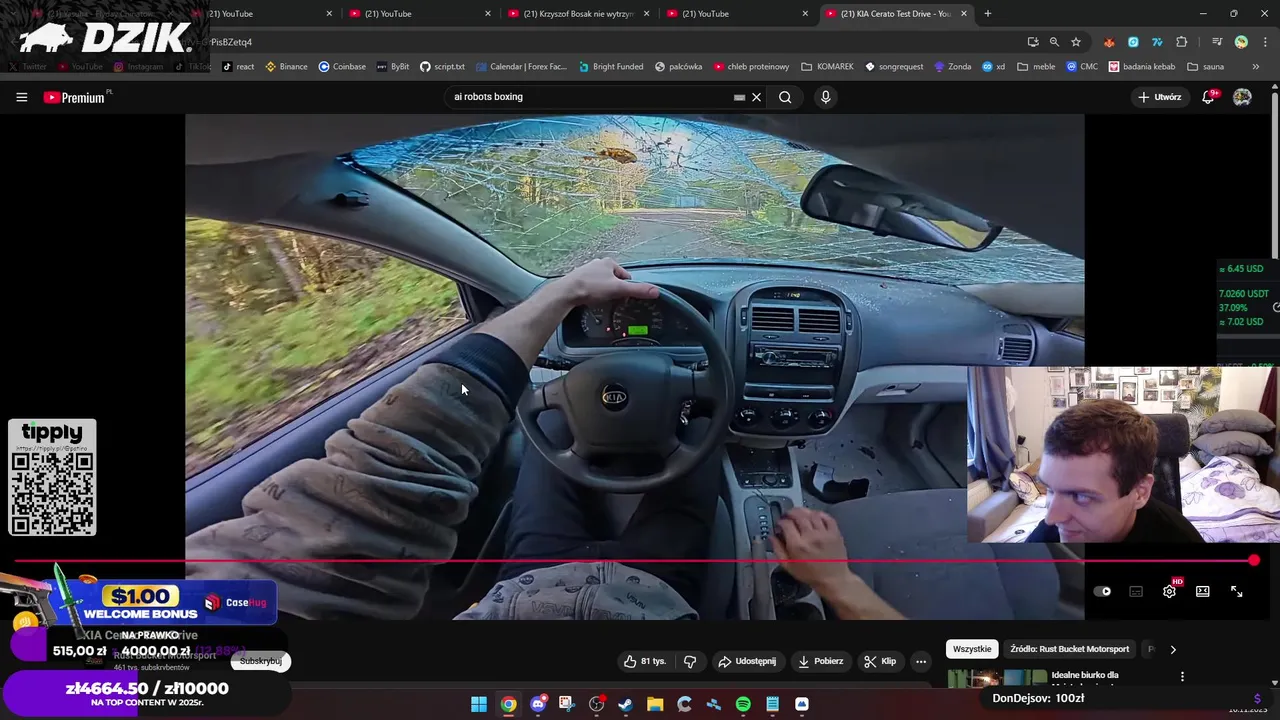Open YouTube notifications bell
The image size is (1280, 720).
(1208, 97)
